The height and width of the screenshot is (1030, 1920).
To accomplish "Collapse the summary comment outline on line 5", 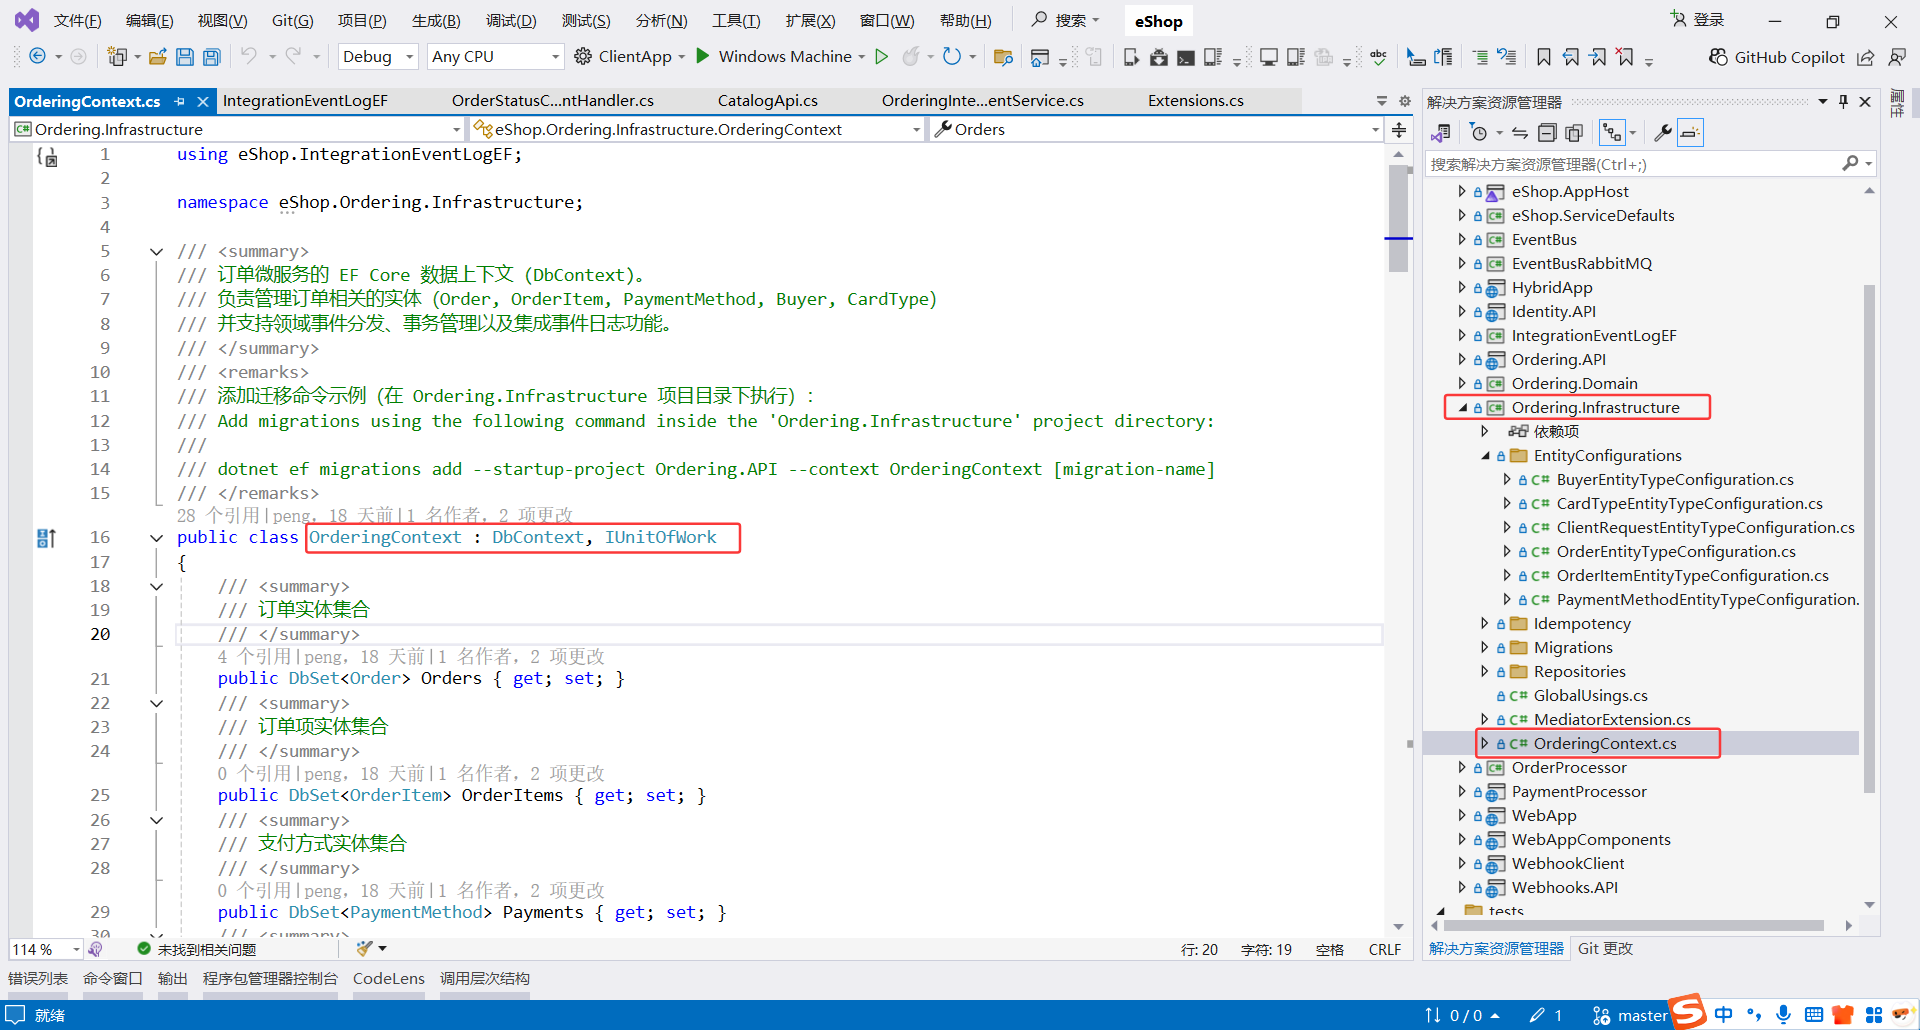I will click(x=156, y=252).
